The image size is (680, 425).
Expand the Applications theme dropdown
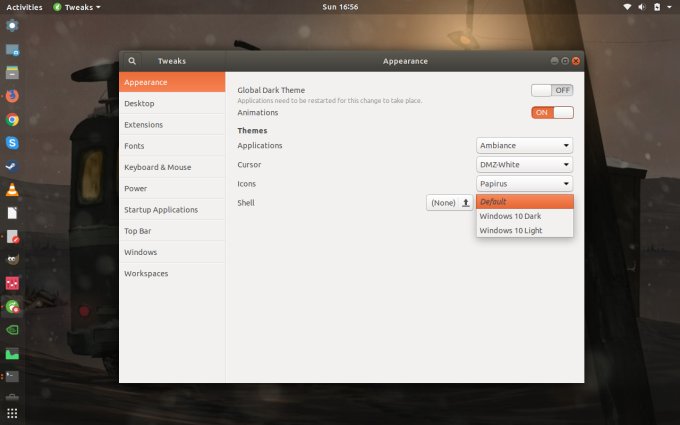(x=525, y=146)
